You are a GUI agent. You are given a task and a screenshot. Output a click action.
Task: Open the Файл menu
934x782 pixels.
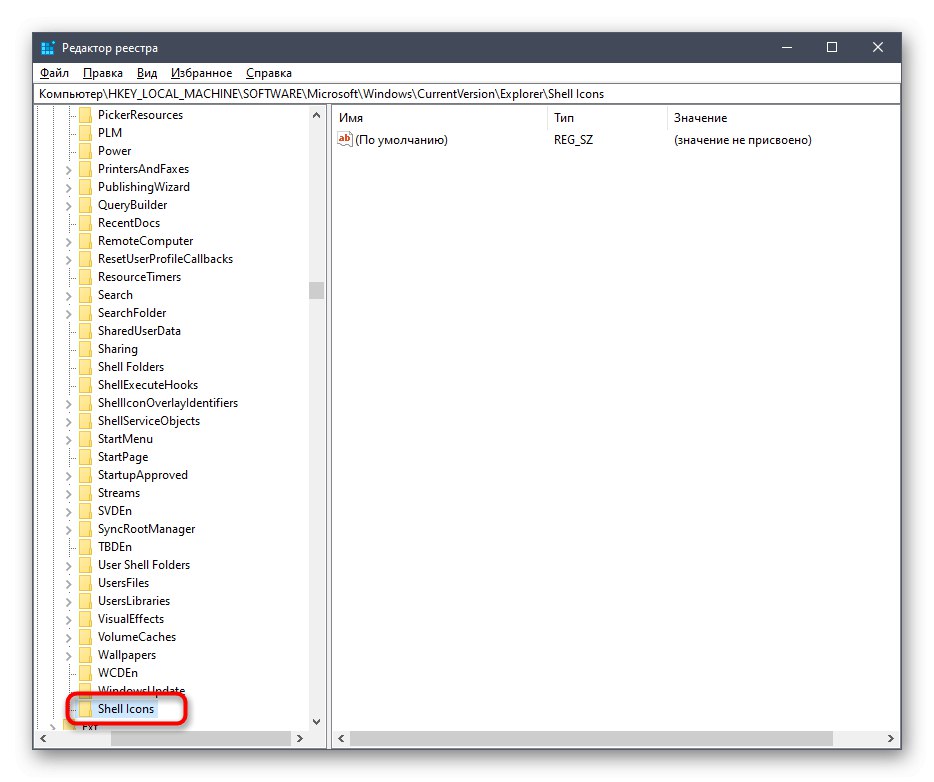click(54, 73)
